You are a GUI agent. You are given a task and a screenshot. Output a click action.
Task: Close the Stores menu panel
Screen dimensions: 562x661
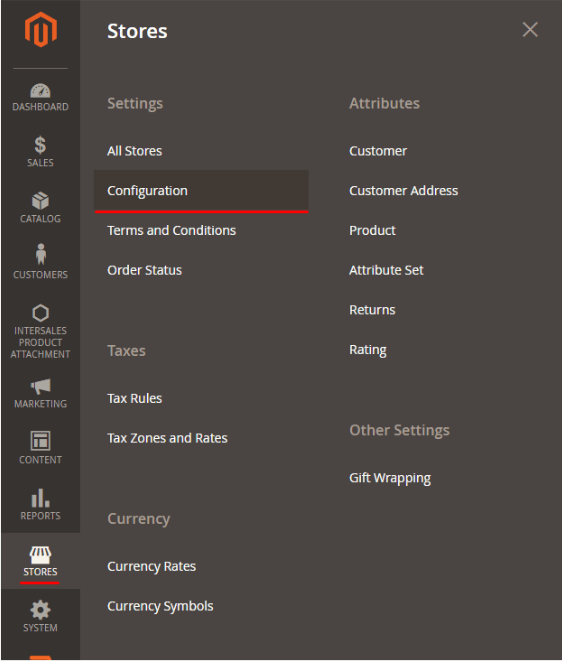coord(530,30)
